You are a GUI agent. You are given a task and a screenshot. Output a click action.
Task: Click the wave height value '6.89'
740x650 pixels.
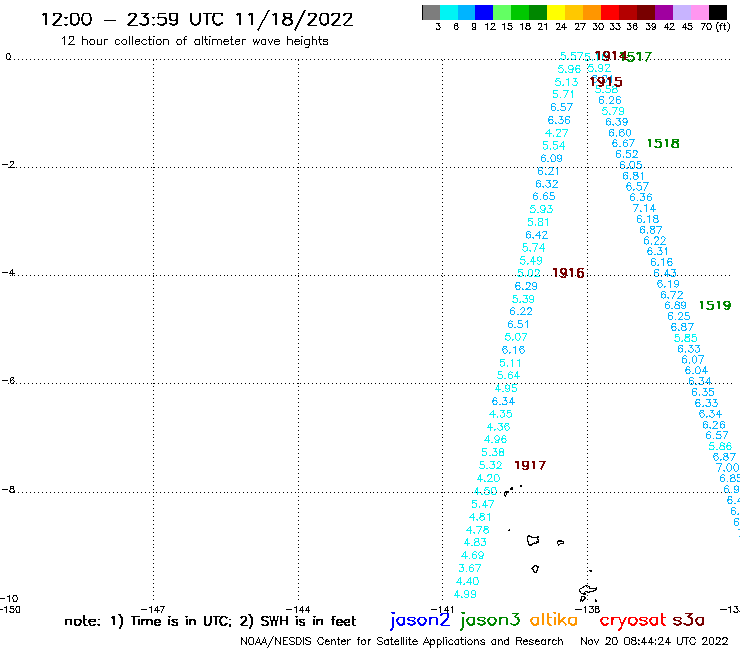click(675, 305)
